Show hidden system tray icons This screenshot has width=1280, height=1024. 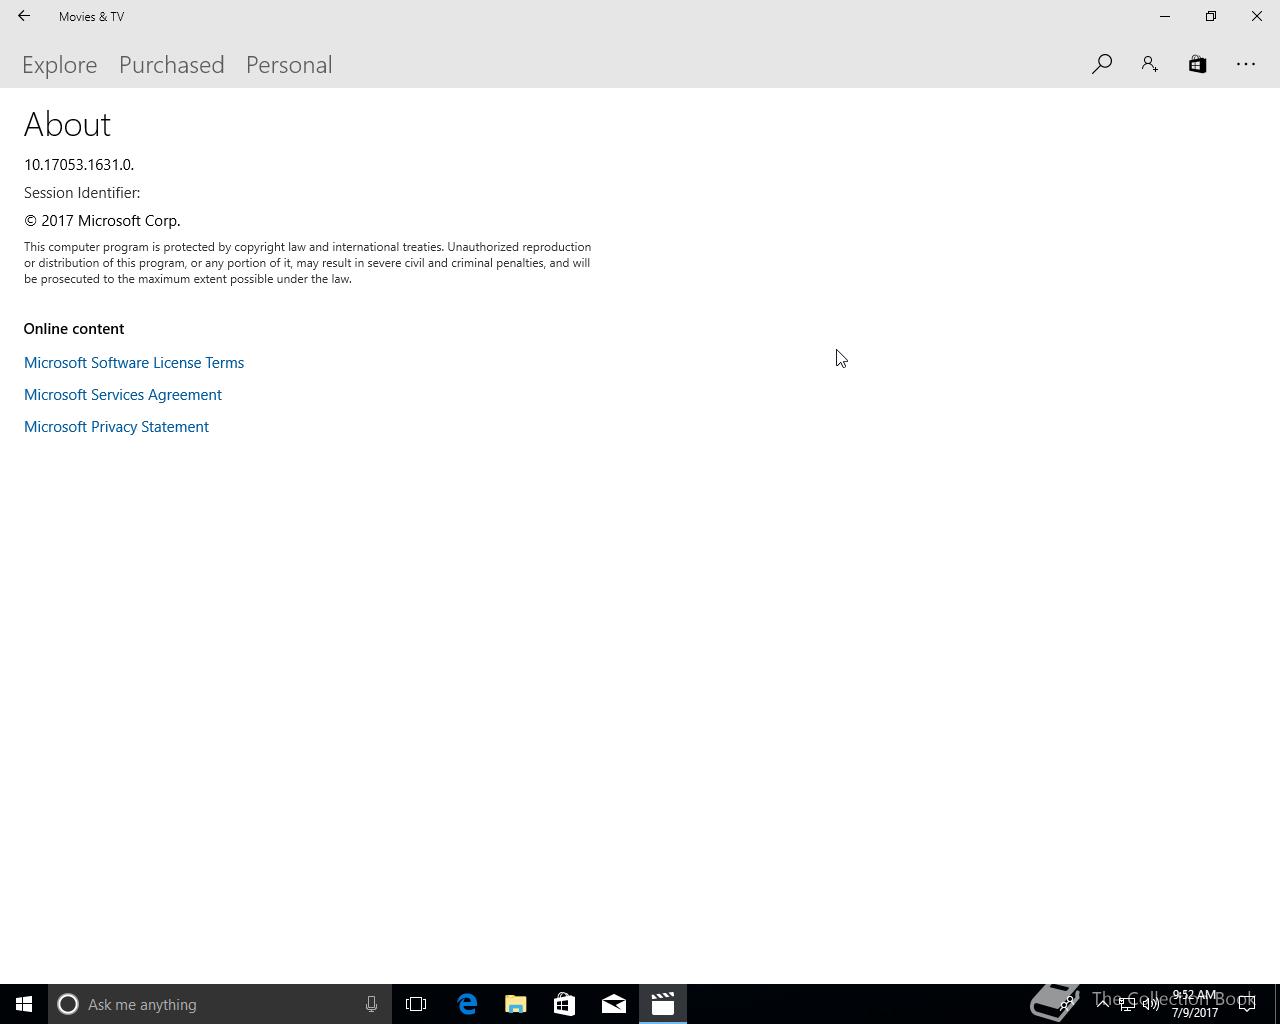[x=1102, y=1004]
